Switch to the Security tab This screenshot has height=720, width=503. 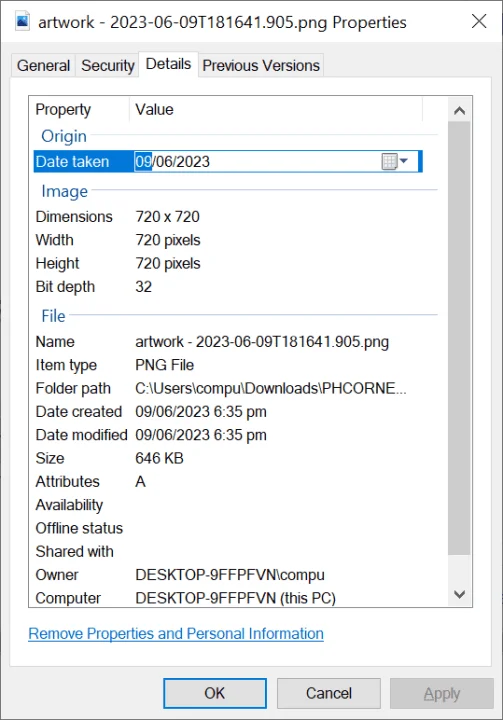(107, 65)
